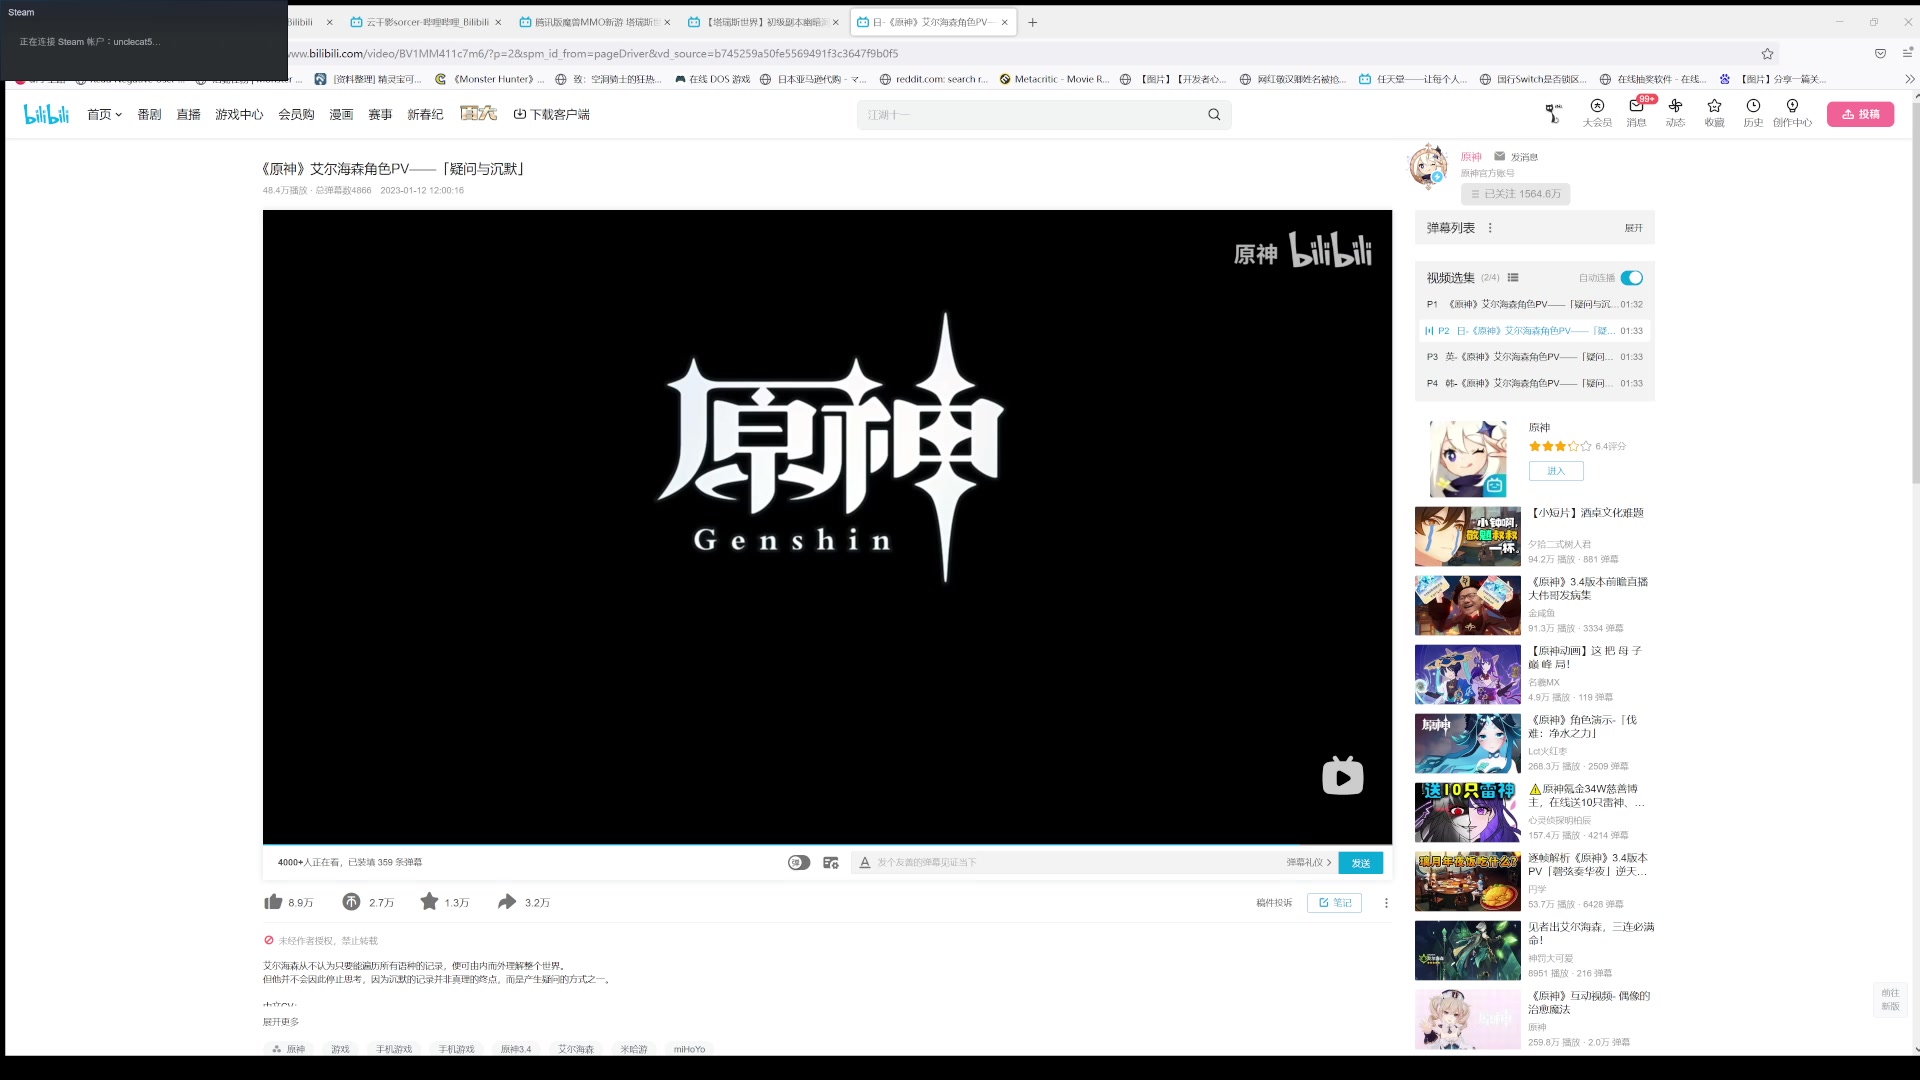The width and height of the screenshot is (1920, 1080).
Task: Open the 首页 dropdown in the navbar
Action: tap(104, 114)
